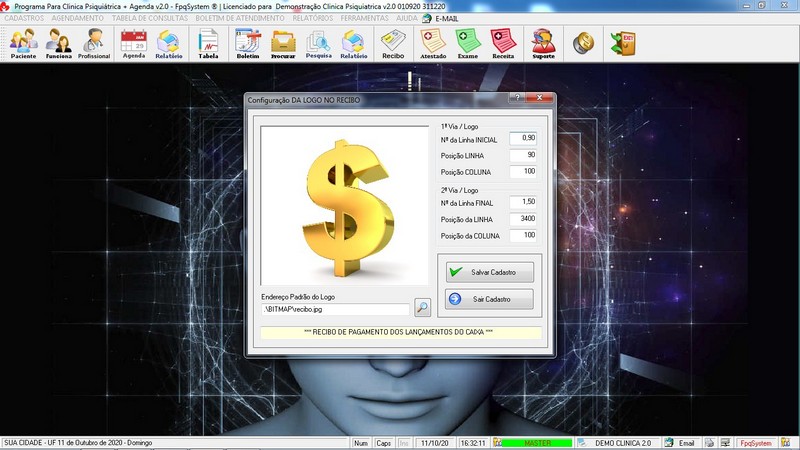
Task: Click the Endereço Padrão do Logo field
Action: 335,310
